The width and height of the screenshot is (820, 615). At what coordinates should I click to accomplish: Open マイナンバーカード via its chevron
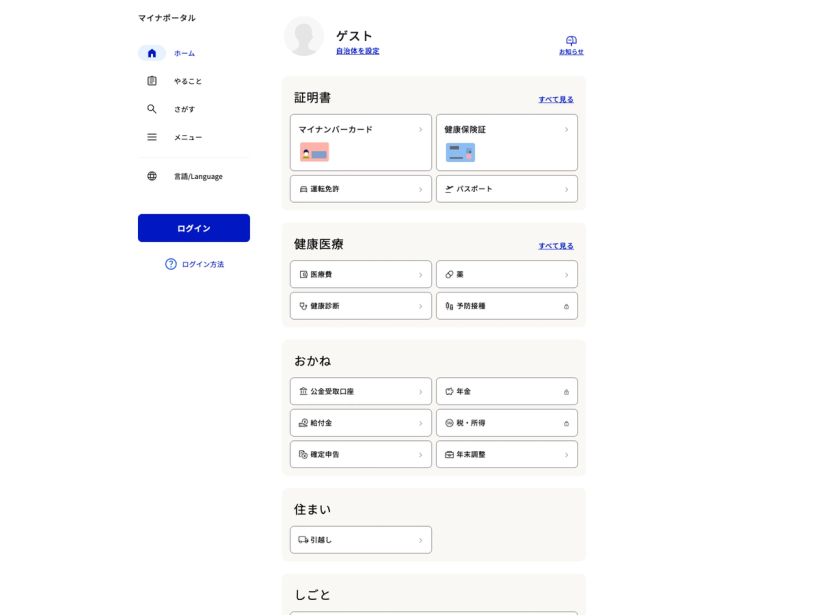tap(420, 129)
